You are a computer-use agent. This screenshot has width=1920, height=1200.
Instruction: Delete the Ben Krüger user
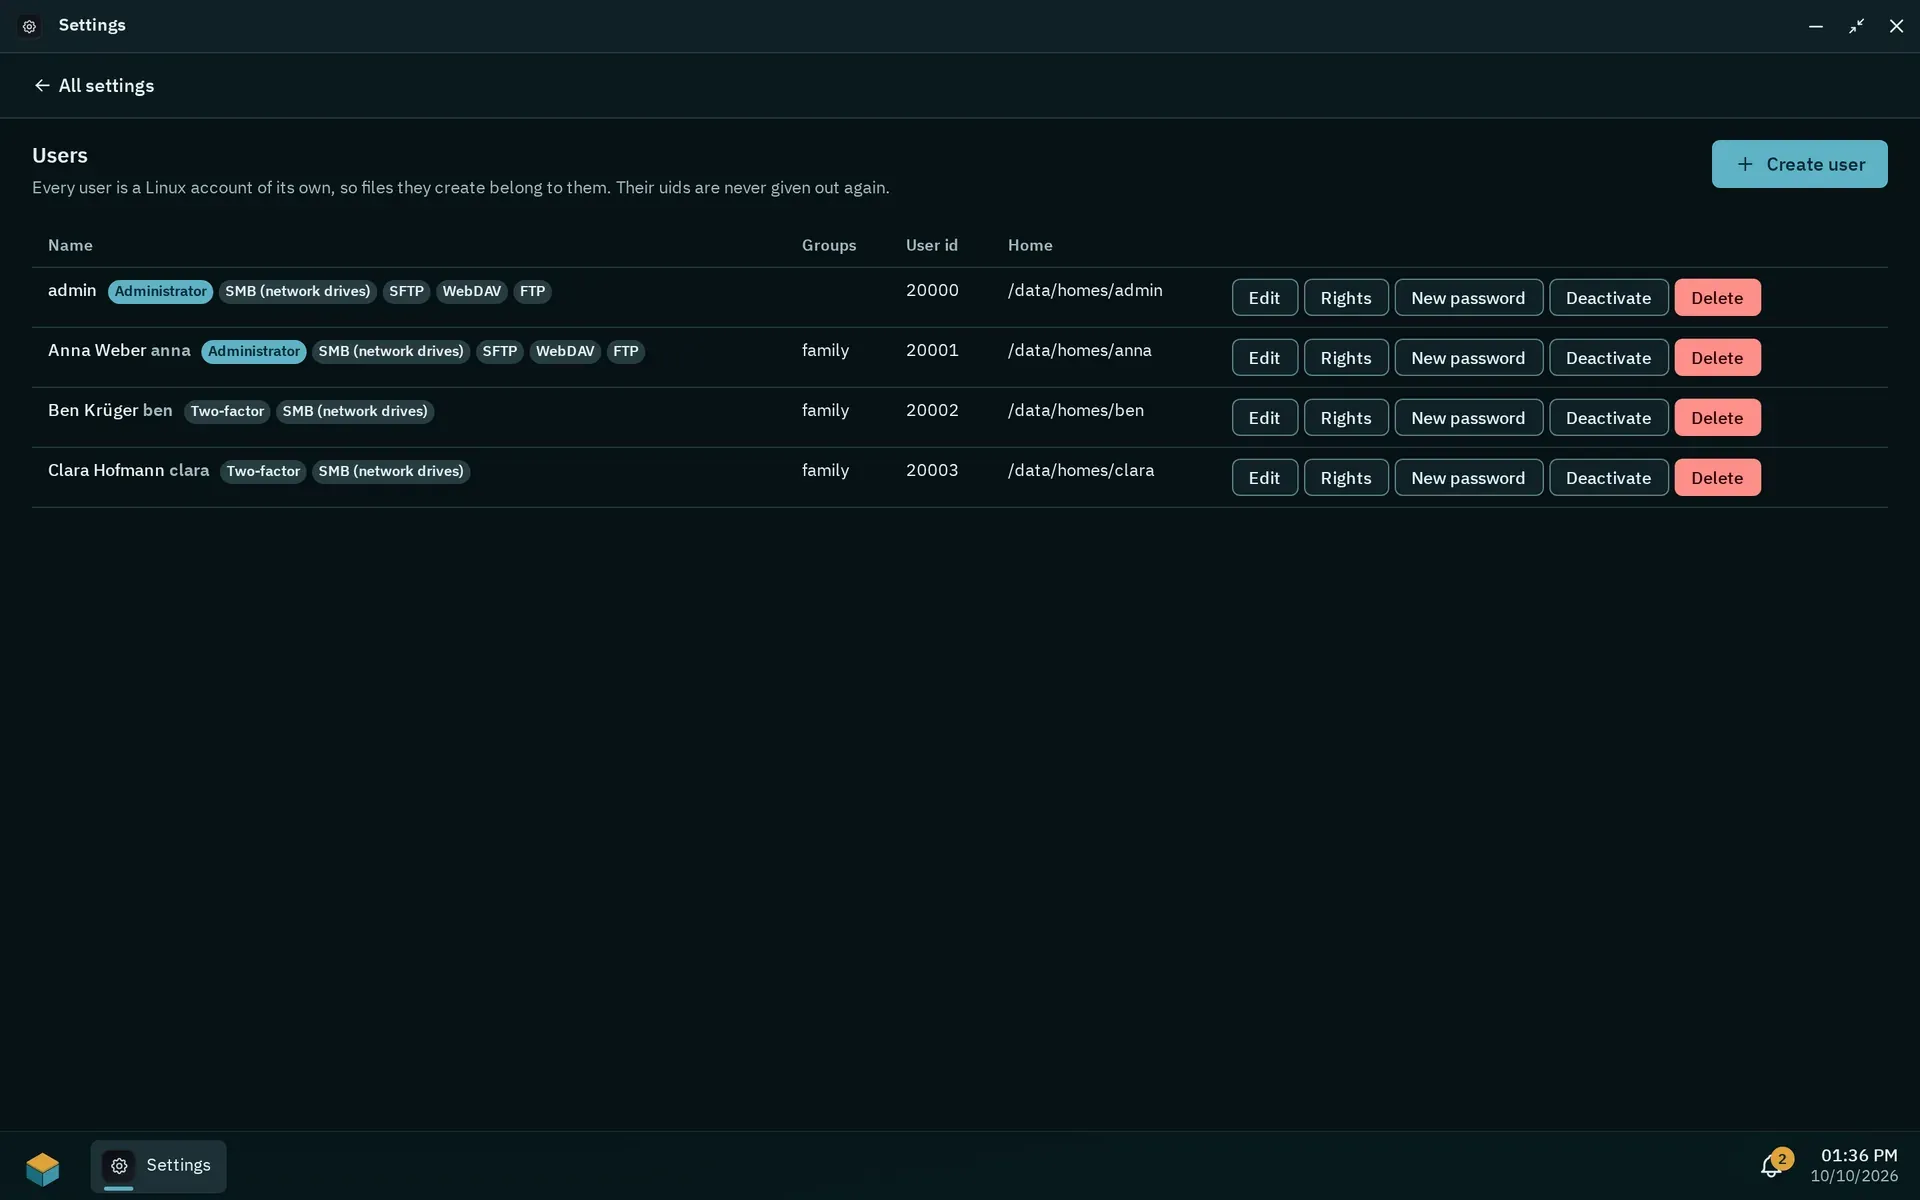tap(1717, 418)
